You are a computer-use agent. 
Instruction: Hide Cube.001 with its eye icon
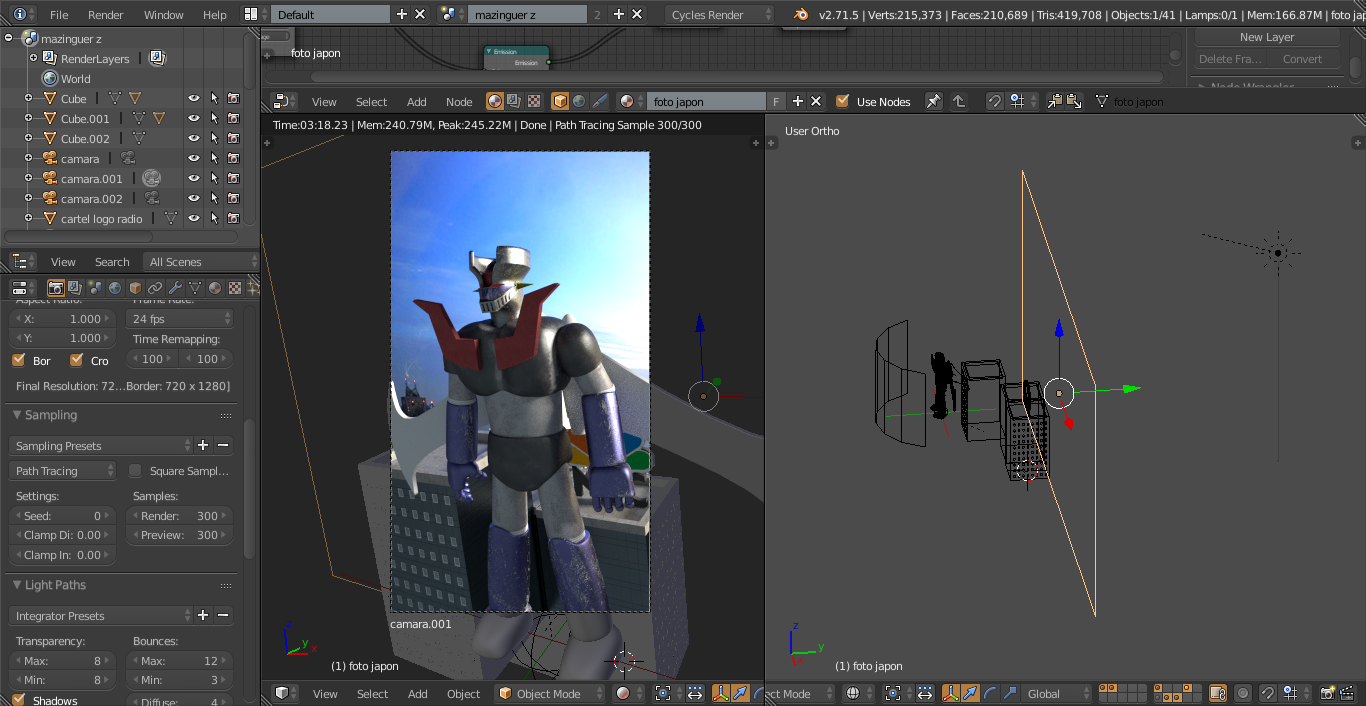coord(194,118)
